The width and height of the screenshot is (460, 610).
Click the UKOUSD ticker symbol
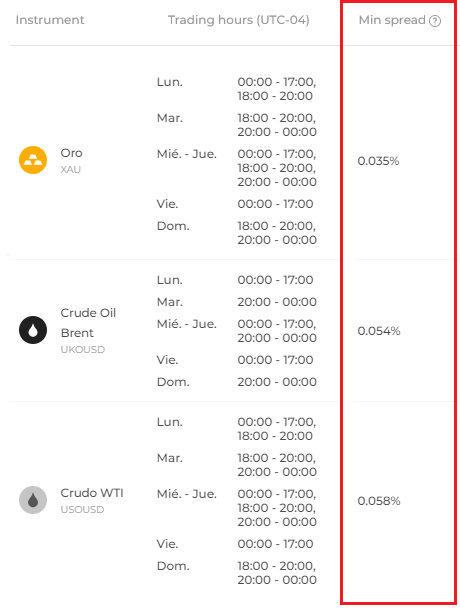click(83, 349)
